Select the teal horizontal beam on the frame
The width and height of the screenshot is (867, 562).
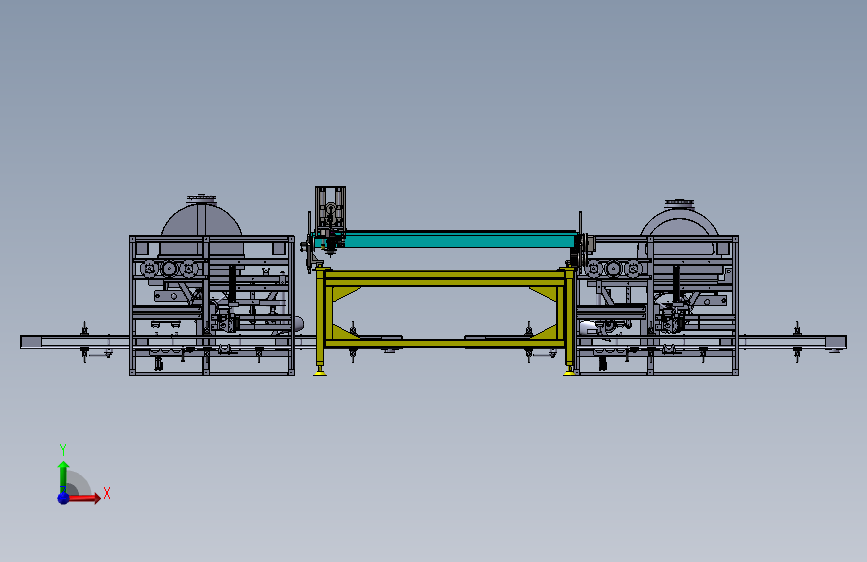[459, 240]
